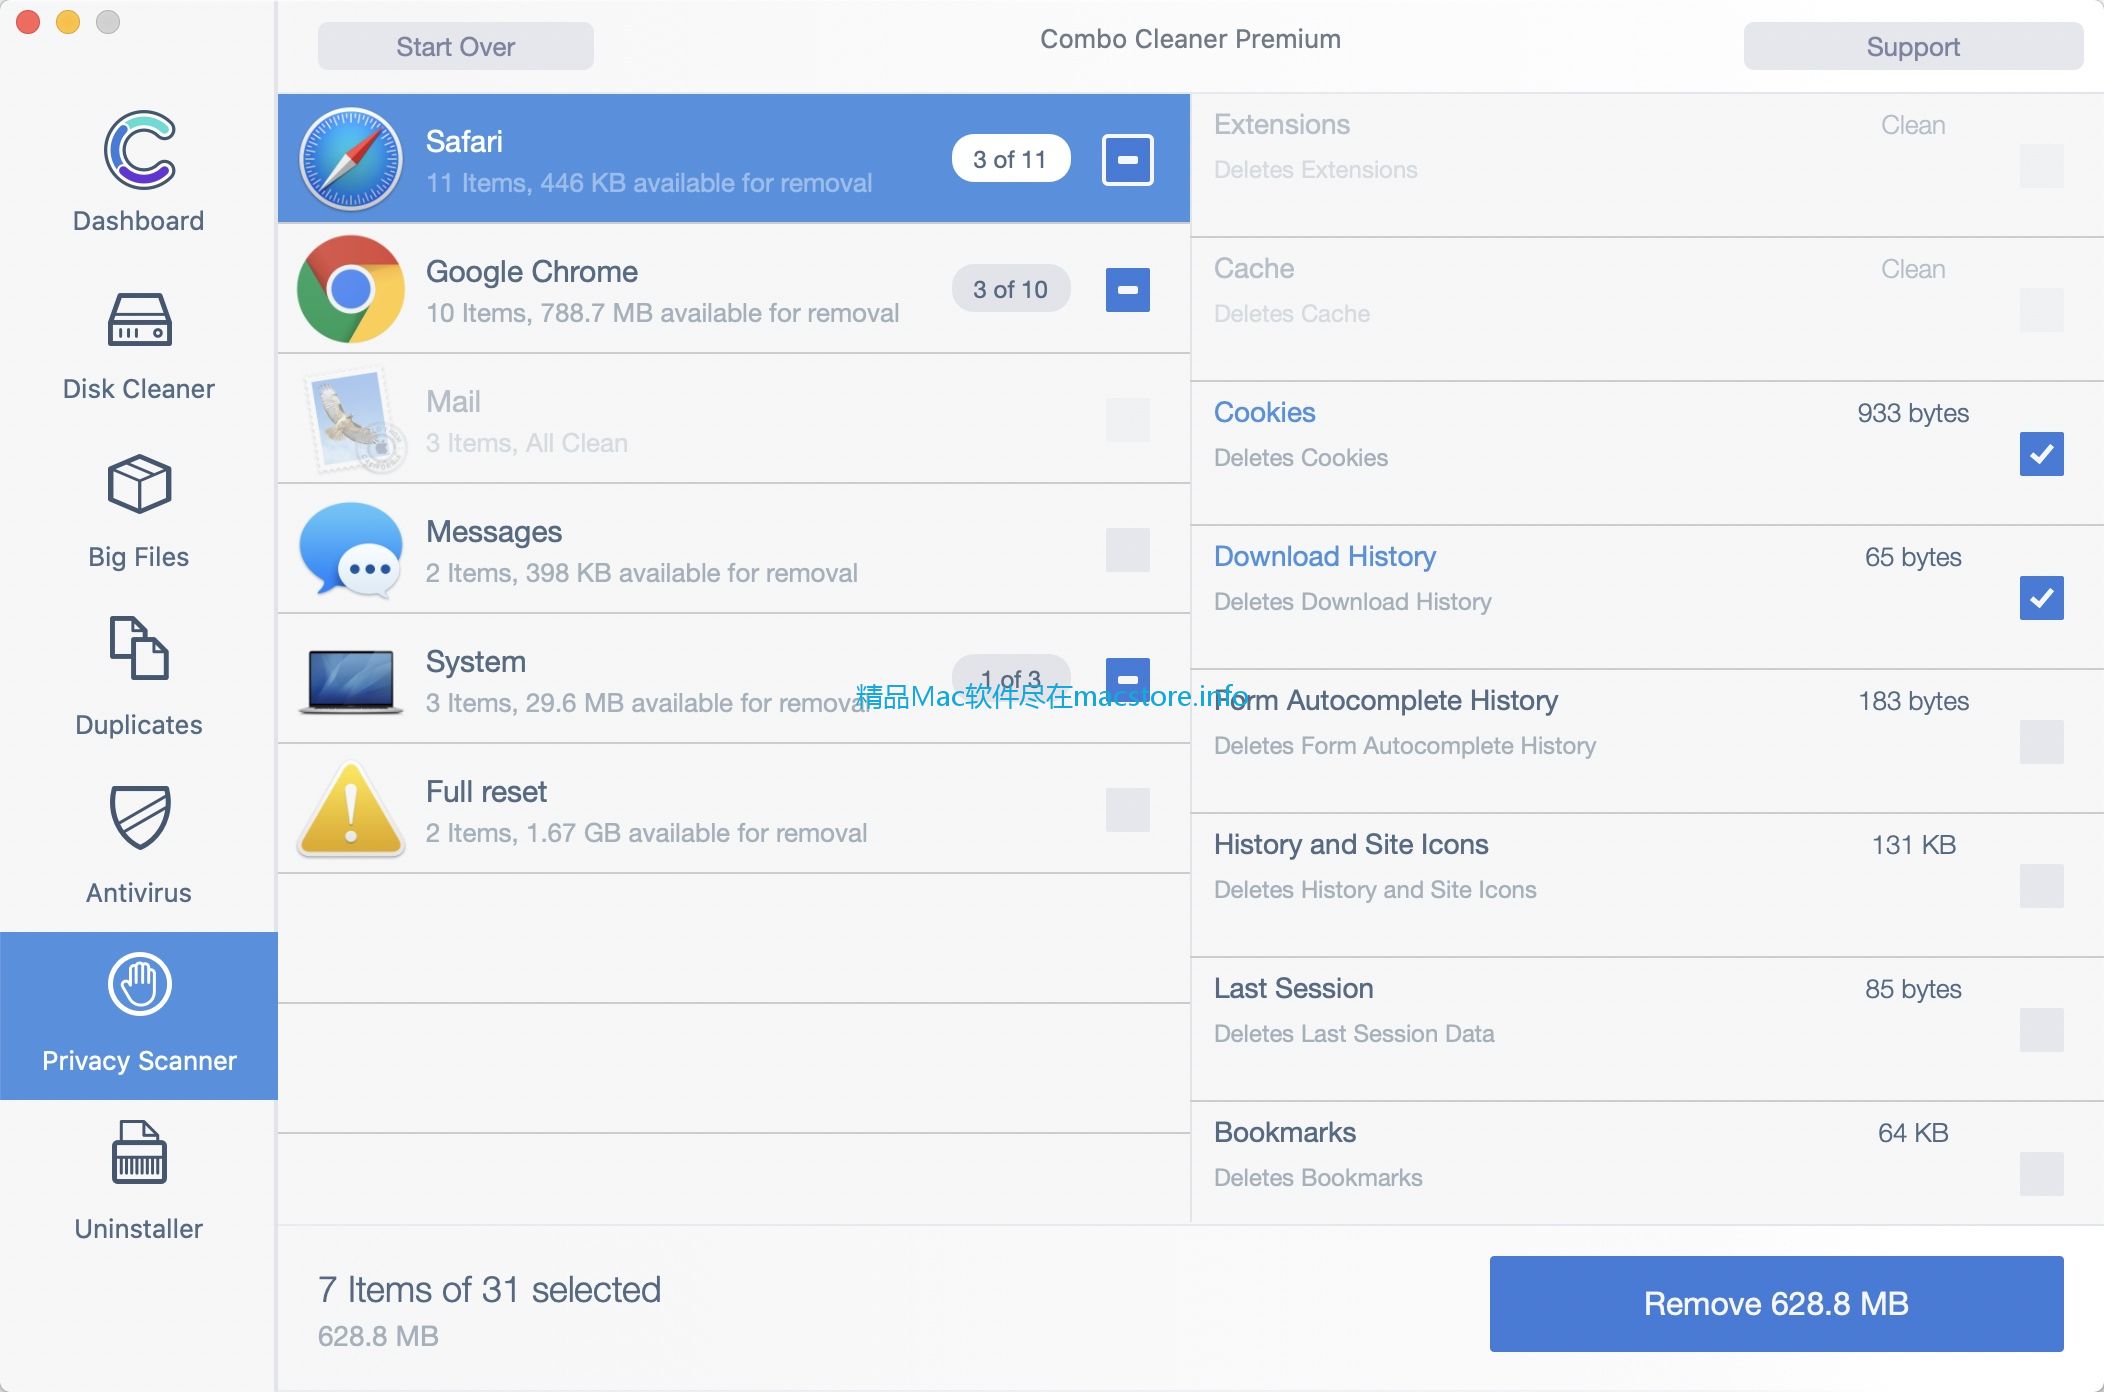
Task: Toggle the Safari mixed-state checkbox
Action: coord(1128,160)
